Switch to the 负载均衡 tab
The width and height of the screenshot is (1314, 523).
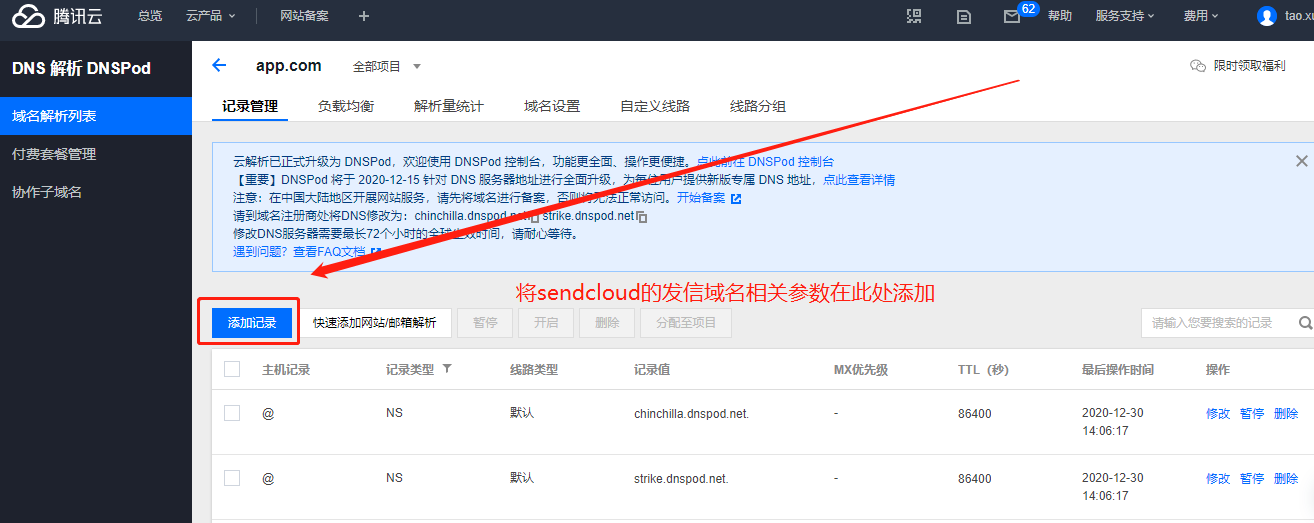pos(346,106)
